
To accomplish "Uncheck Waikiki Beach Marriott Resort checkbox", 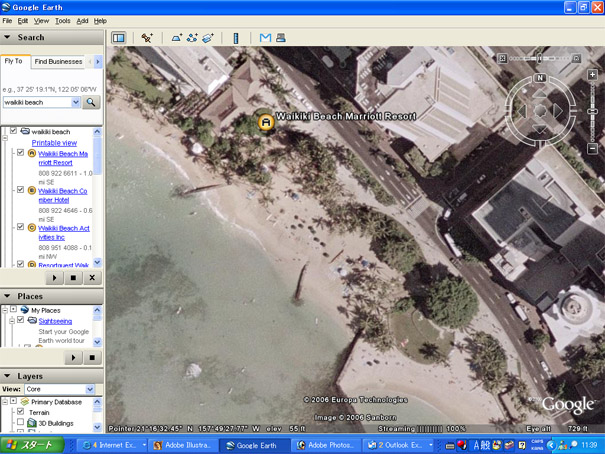I will point(20,152).
